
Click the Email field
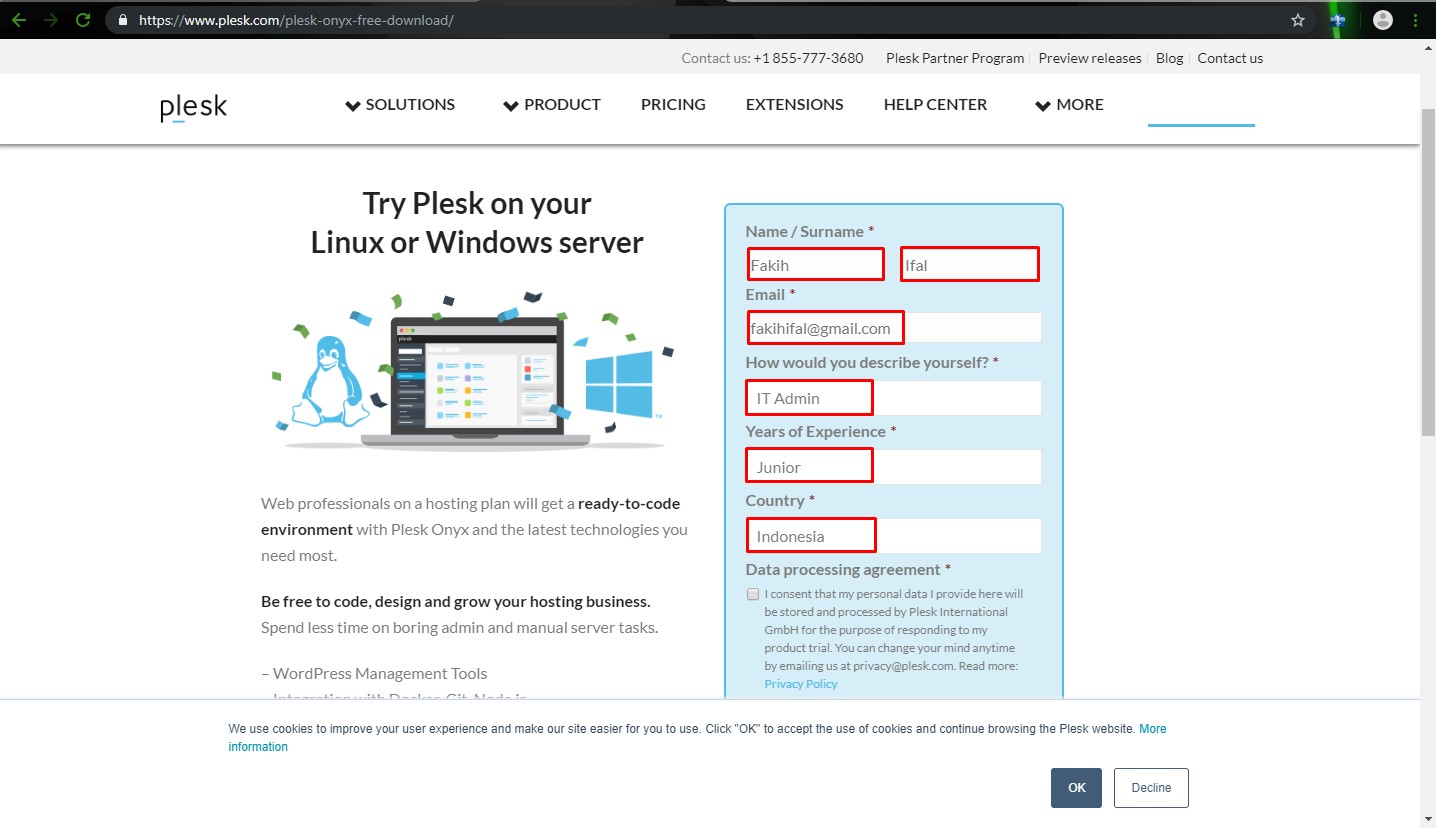click(x=893, y=327)
